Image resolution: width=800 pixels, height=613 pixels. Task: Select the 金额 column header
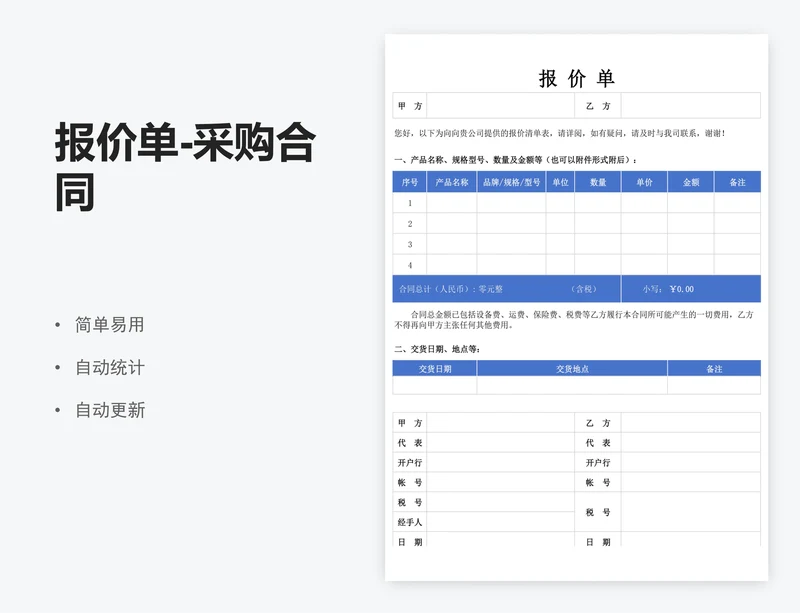tap(691, 182)
